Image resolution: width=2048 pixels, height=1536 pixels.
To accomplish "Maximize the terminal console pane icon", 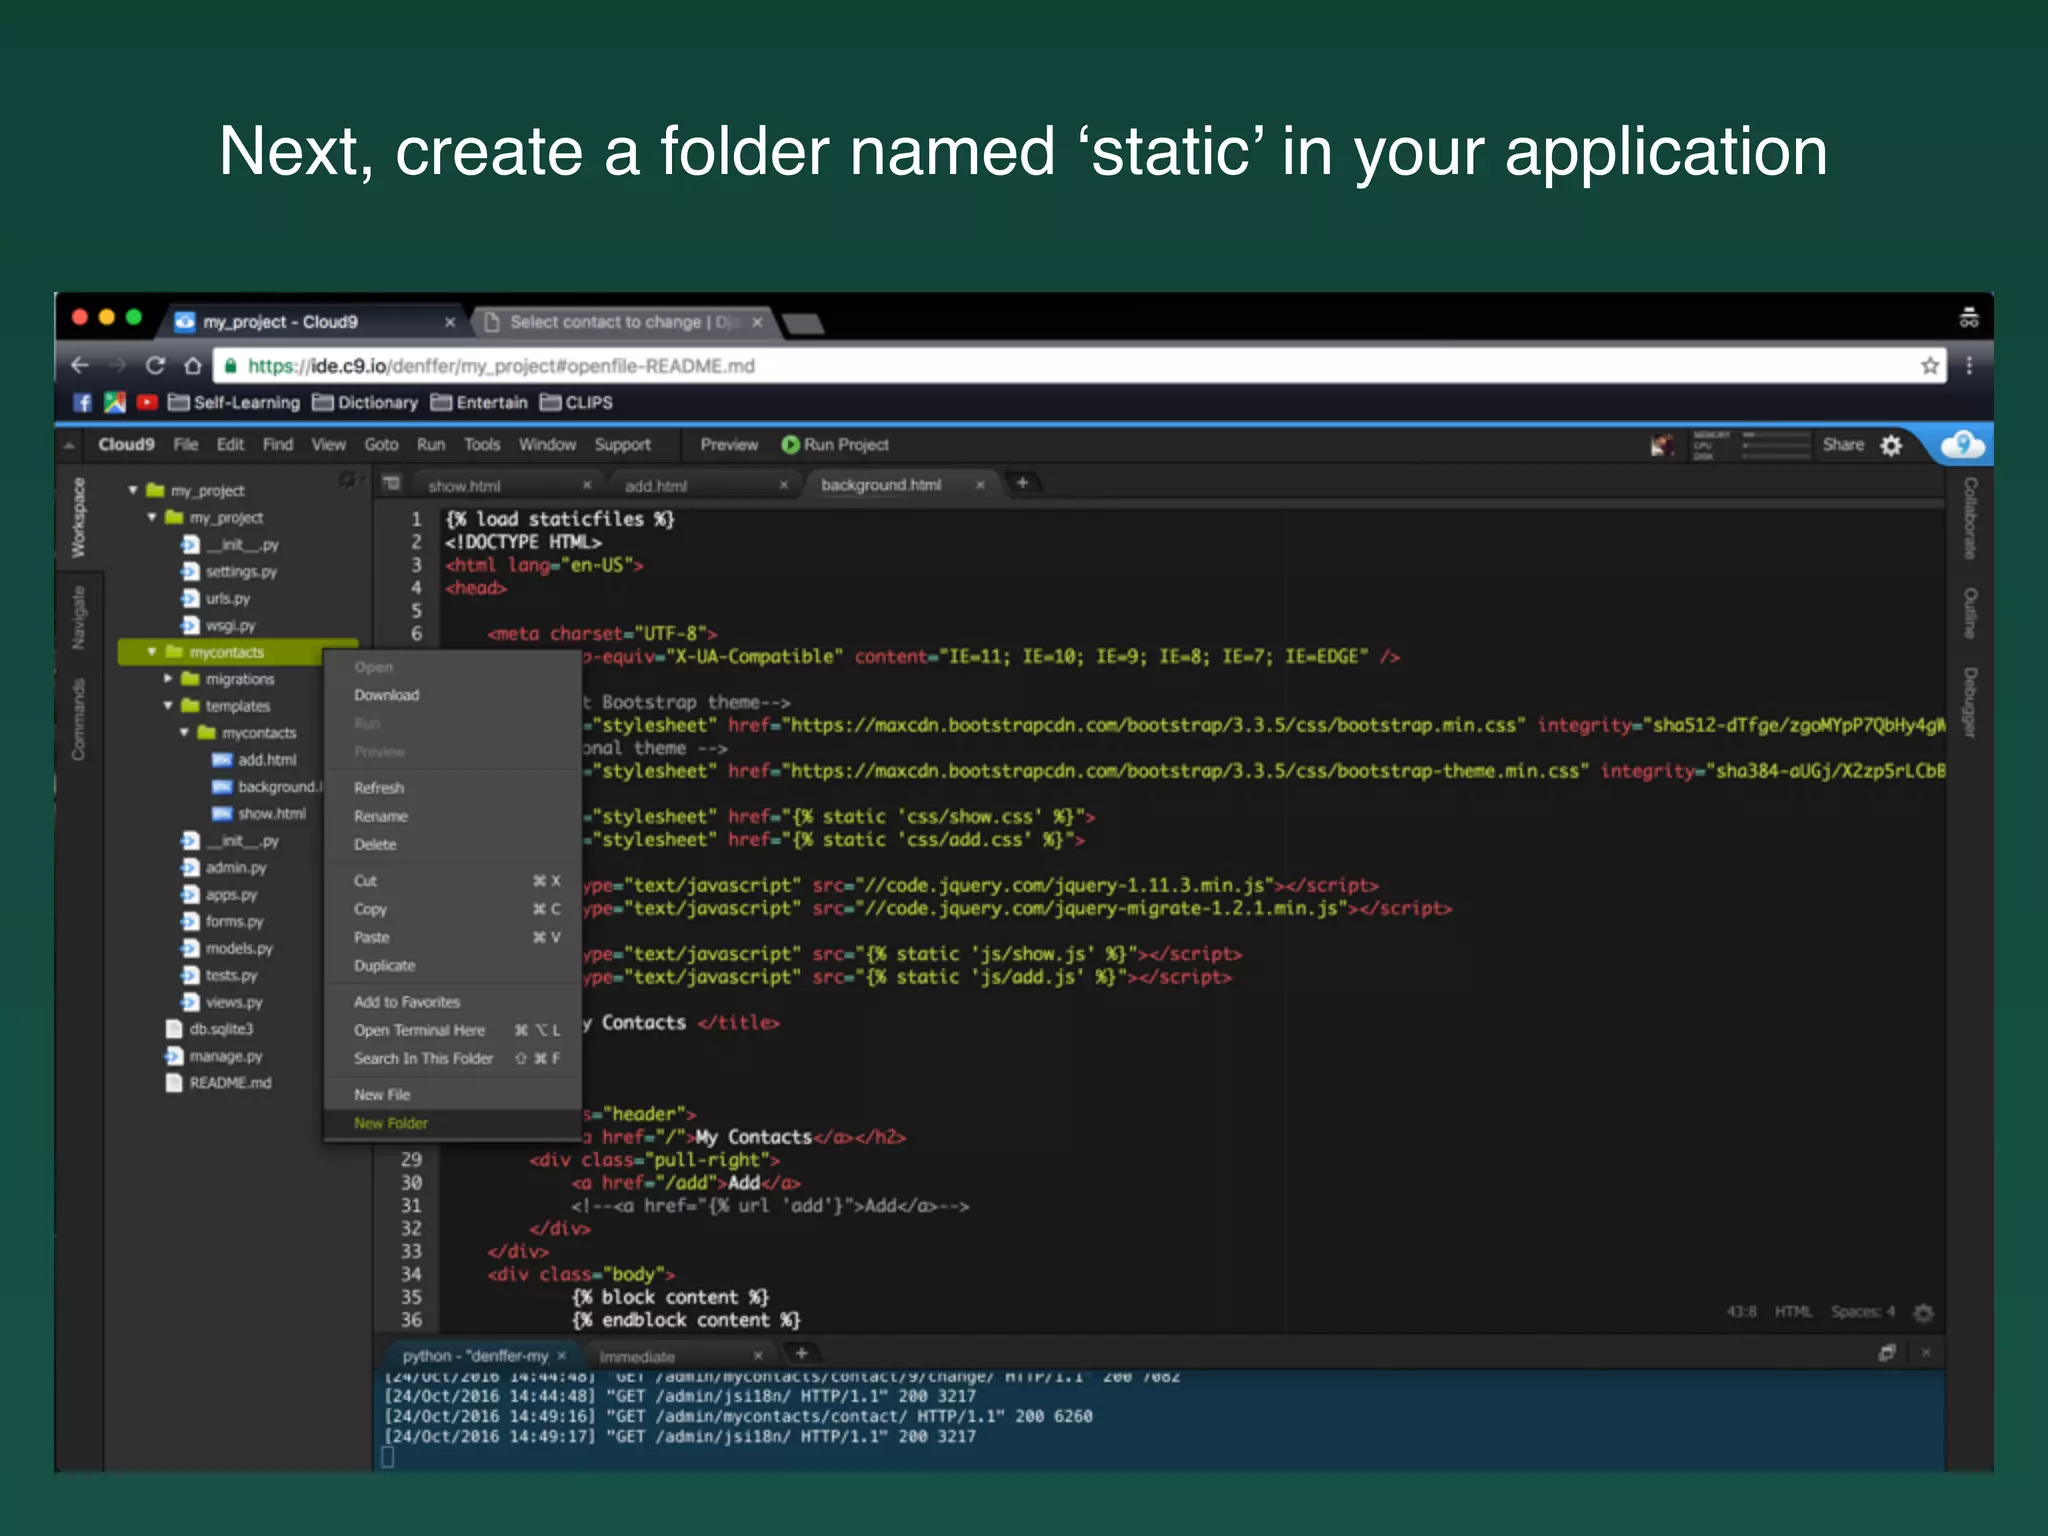I will pos(1886,1353).
